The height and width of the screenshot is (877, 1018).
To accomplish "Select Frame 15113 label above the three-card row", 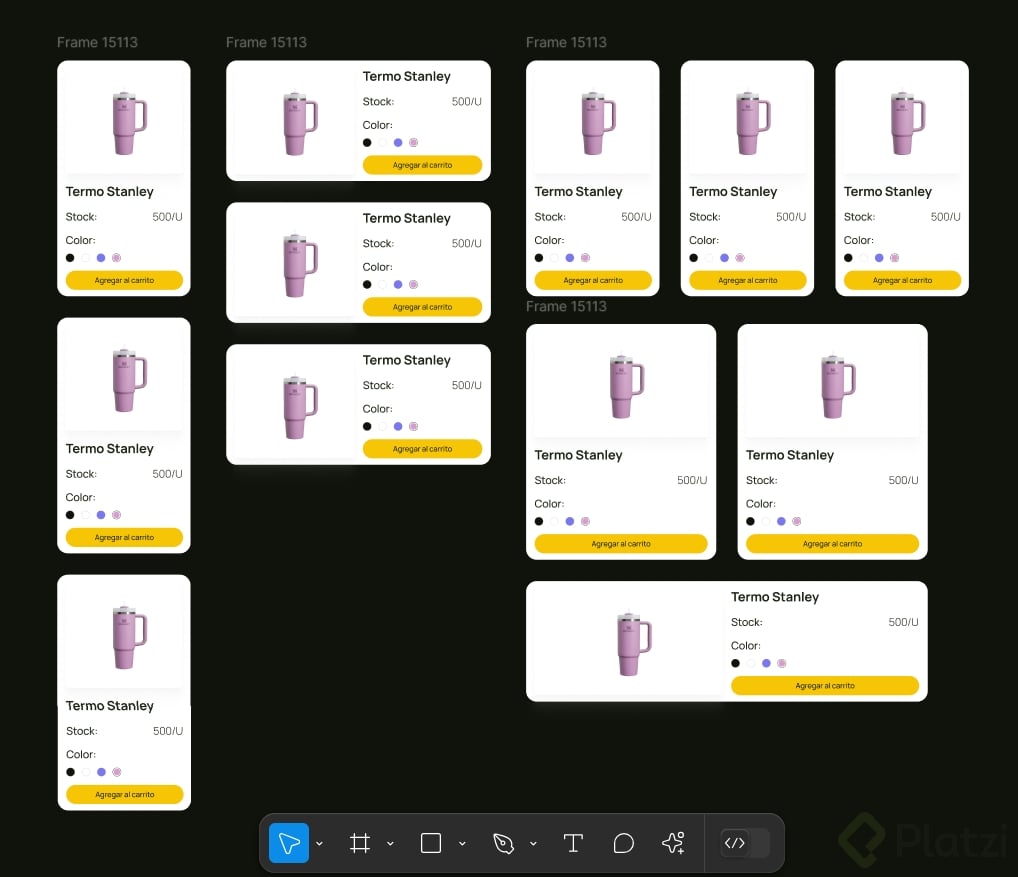I will pos(566,42).
